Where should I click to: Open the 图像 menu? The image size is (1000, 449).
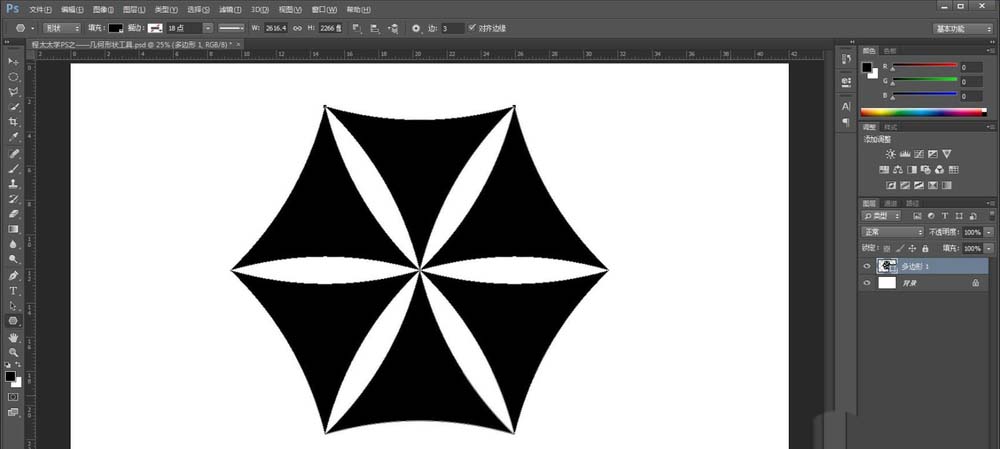click(x=102, y=8)
